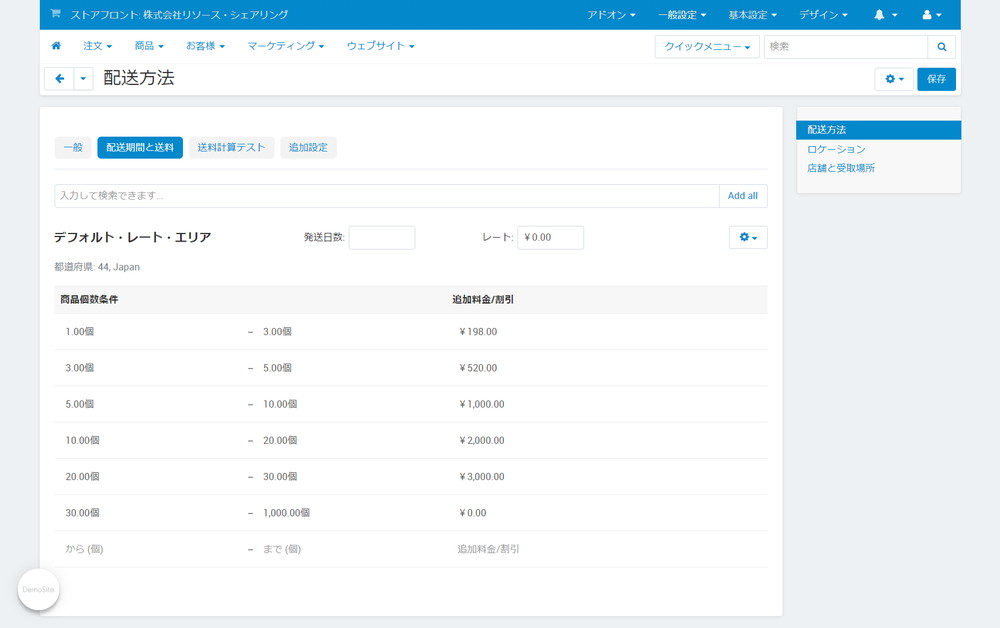Viewport: 1000px width, 628px height.
Task: Expand the dropdown next to back arrow
Action: pos(84,78)
